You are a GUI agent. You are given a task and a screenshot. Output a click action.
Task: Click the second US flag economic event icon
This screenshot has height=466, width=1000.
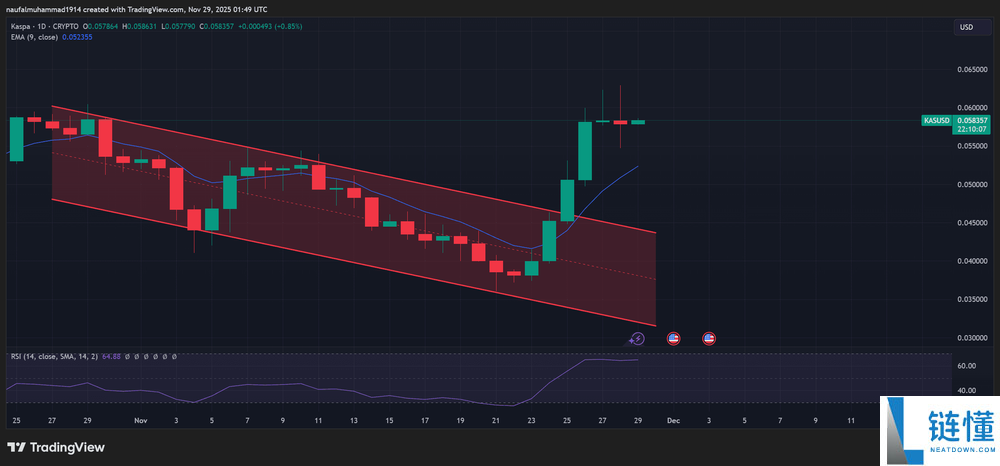tap(709, 339)
